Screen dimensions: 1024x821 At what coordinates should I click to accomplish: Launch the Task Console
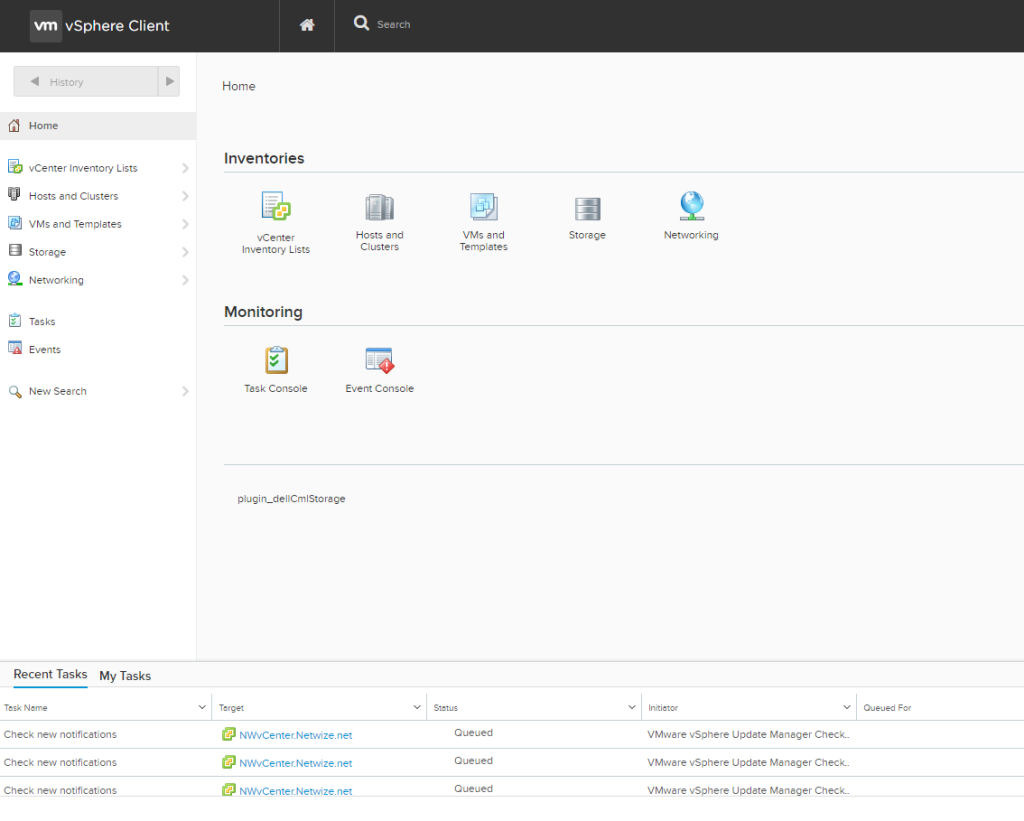pyautogui.click(x=275, y=358)
